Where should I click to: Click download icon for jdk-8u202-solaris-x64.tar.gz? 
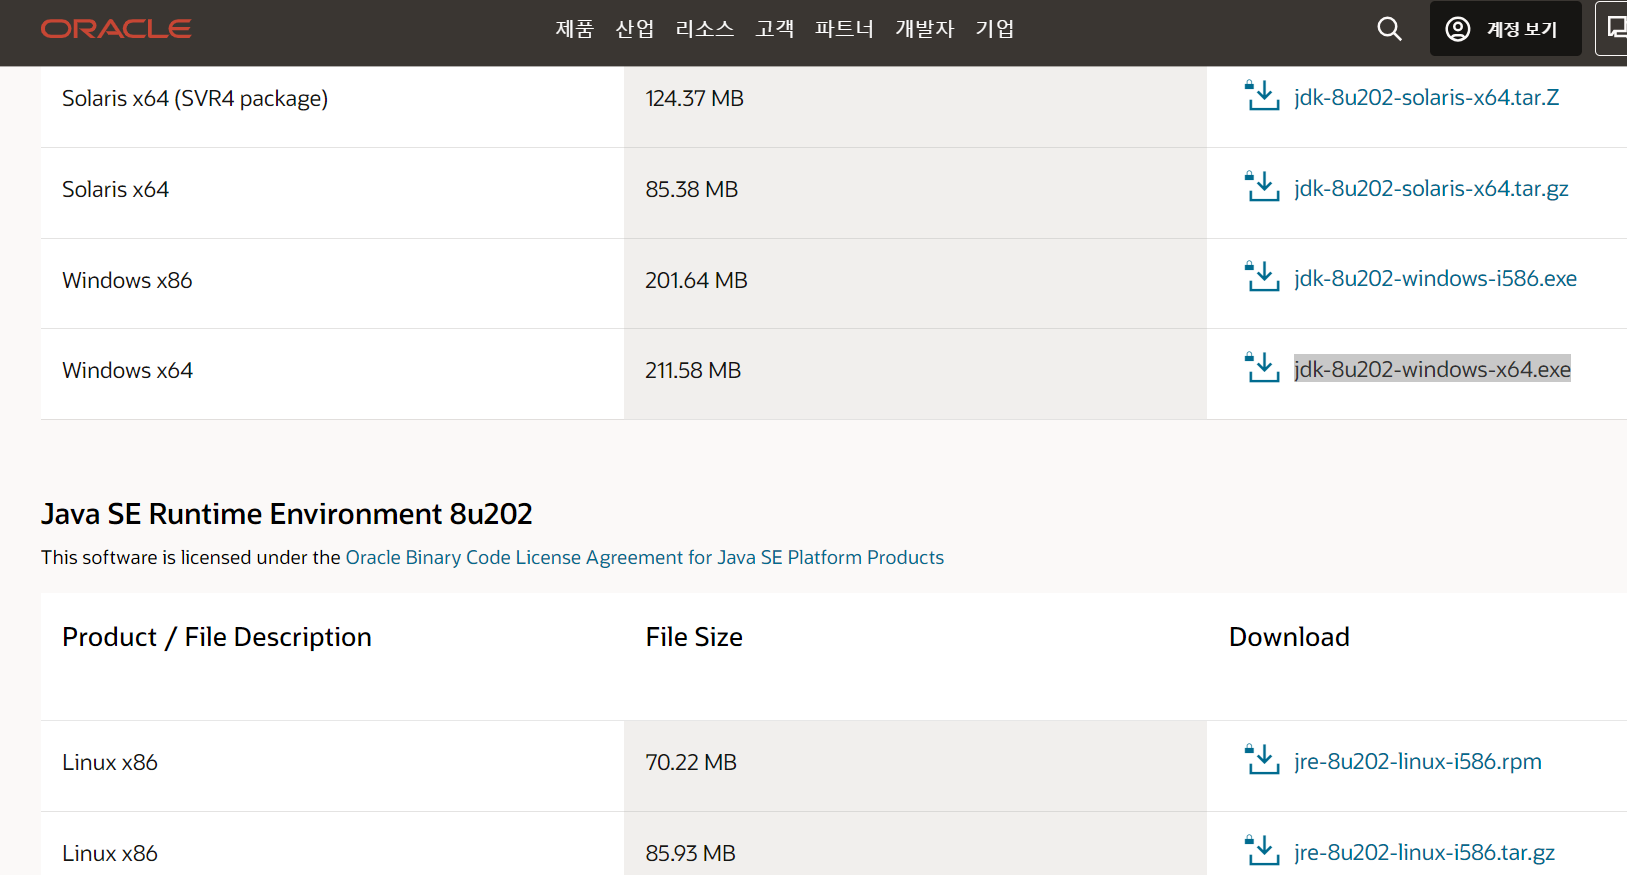(x=1262, y=187)
